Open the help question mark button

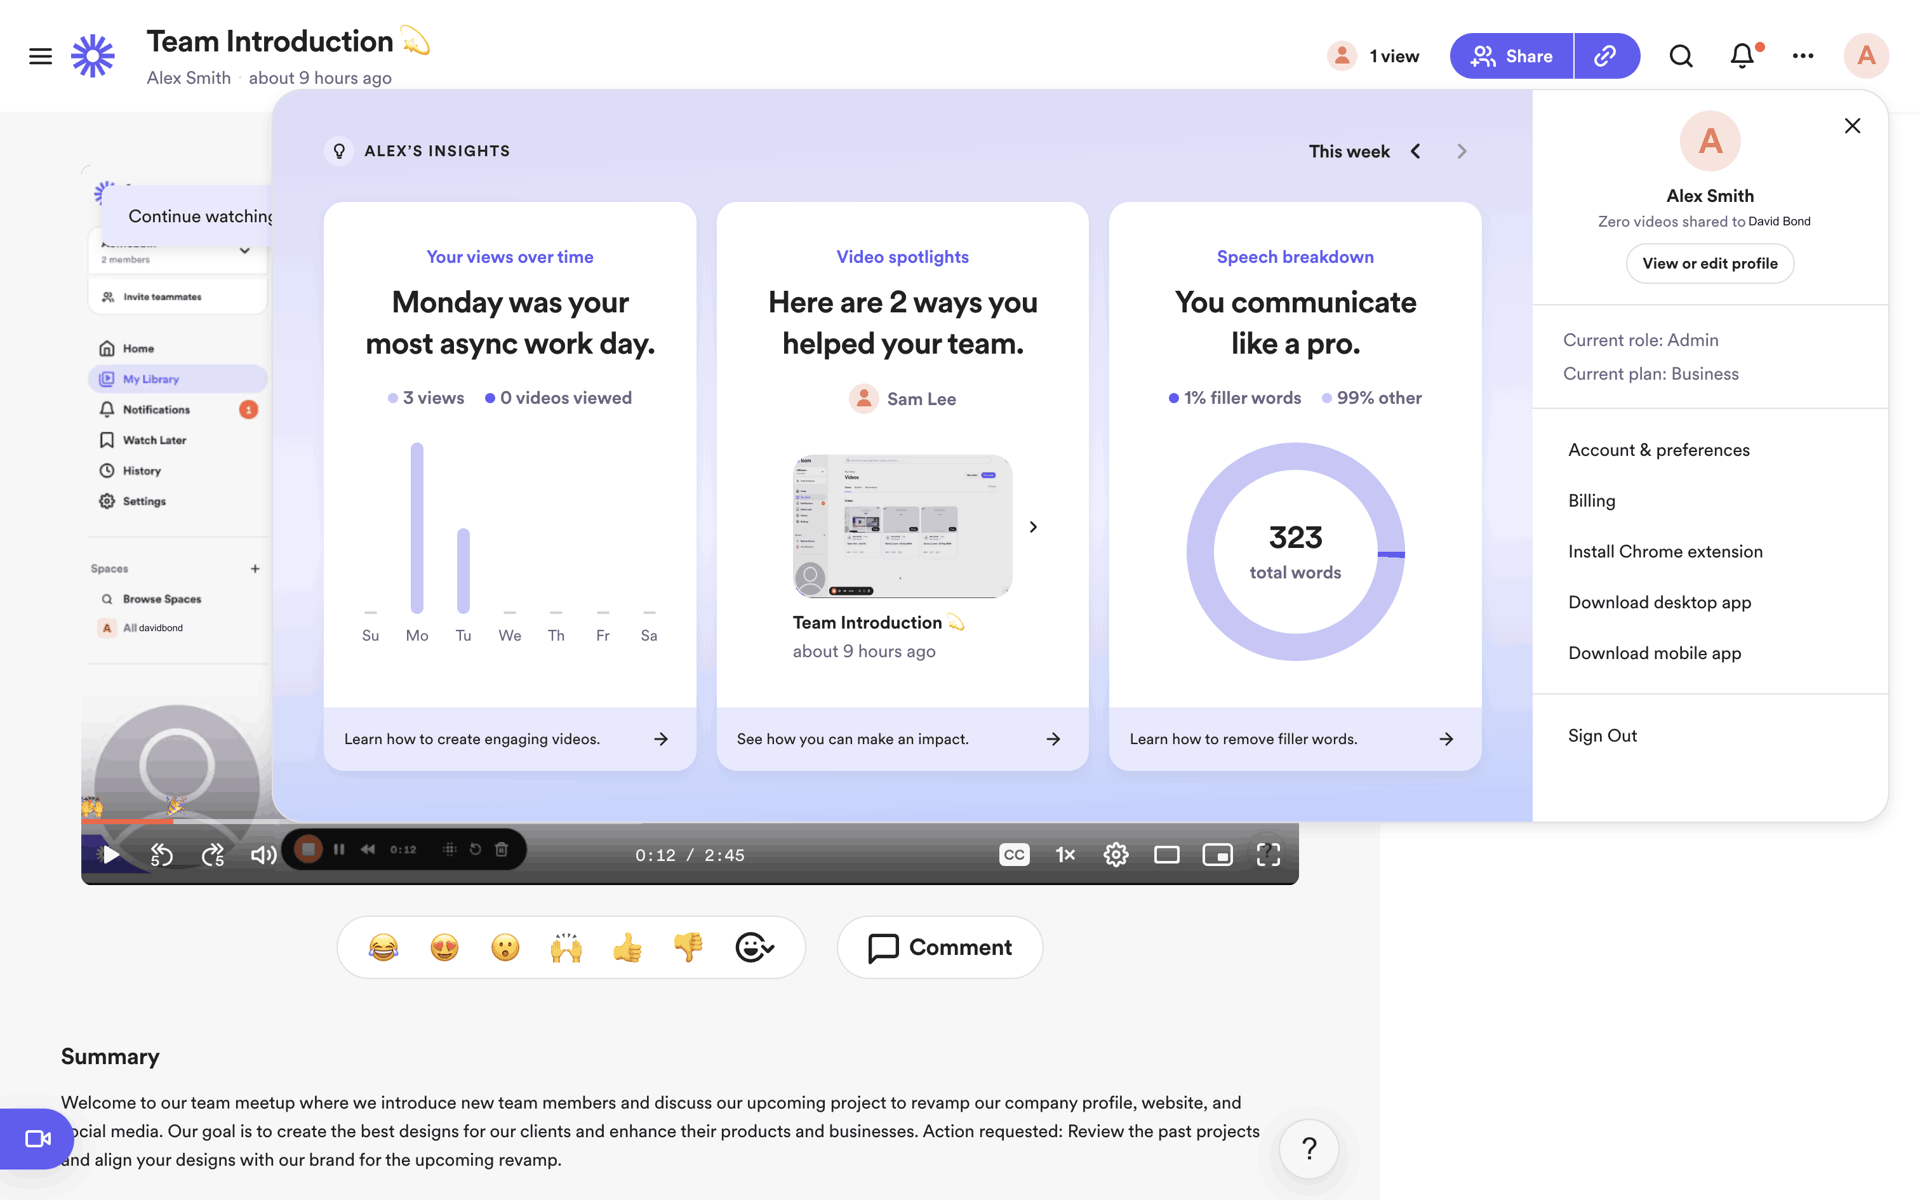pyautogui.click(x=1309, y=1149)
